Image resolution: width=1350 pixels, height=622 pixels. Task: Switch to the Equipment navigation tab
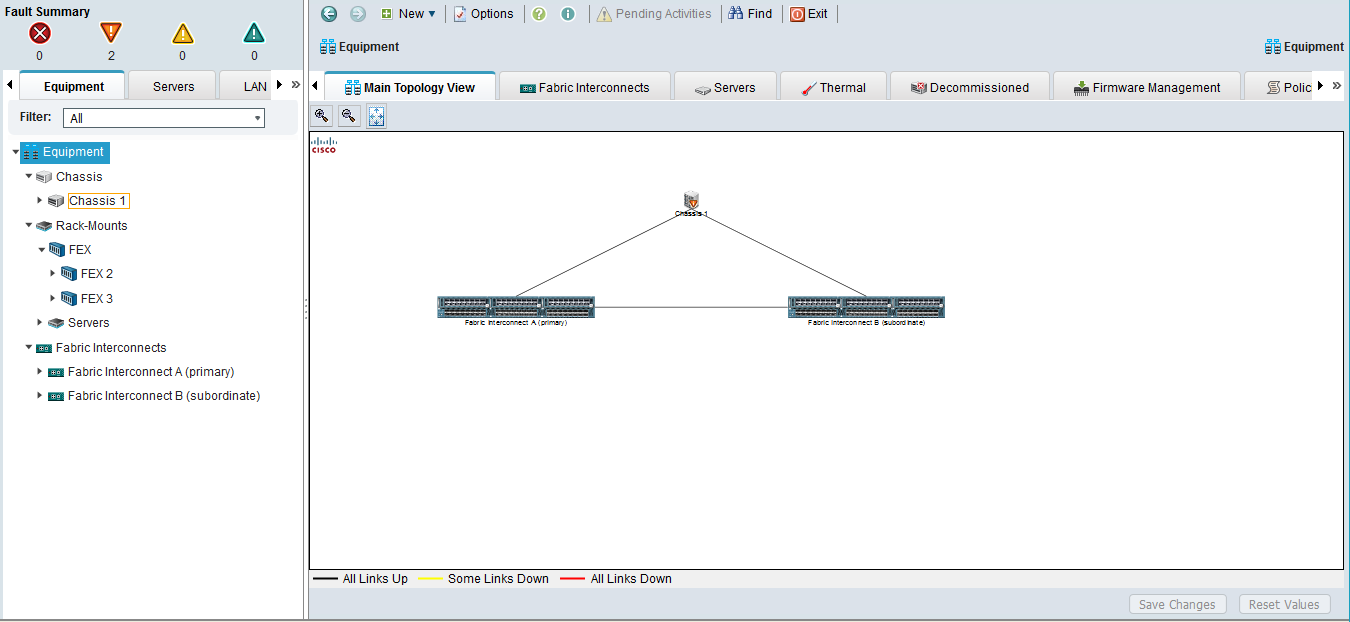[73, 86]
